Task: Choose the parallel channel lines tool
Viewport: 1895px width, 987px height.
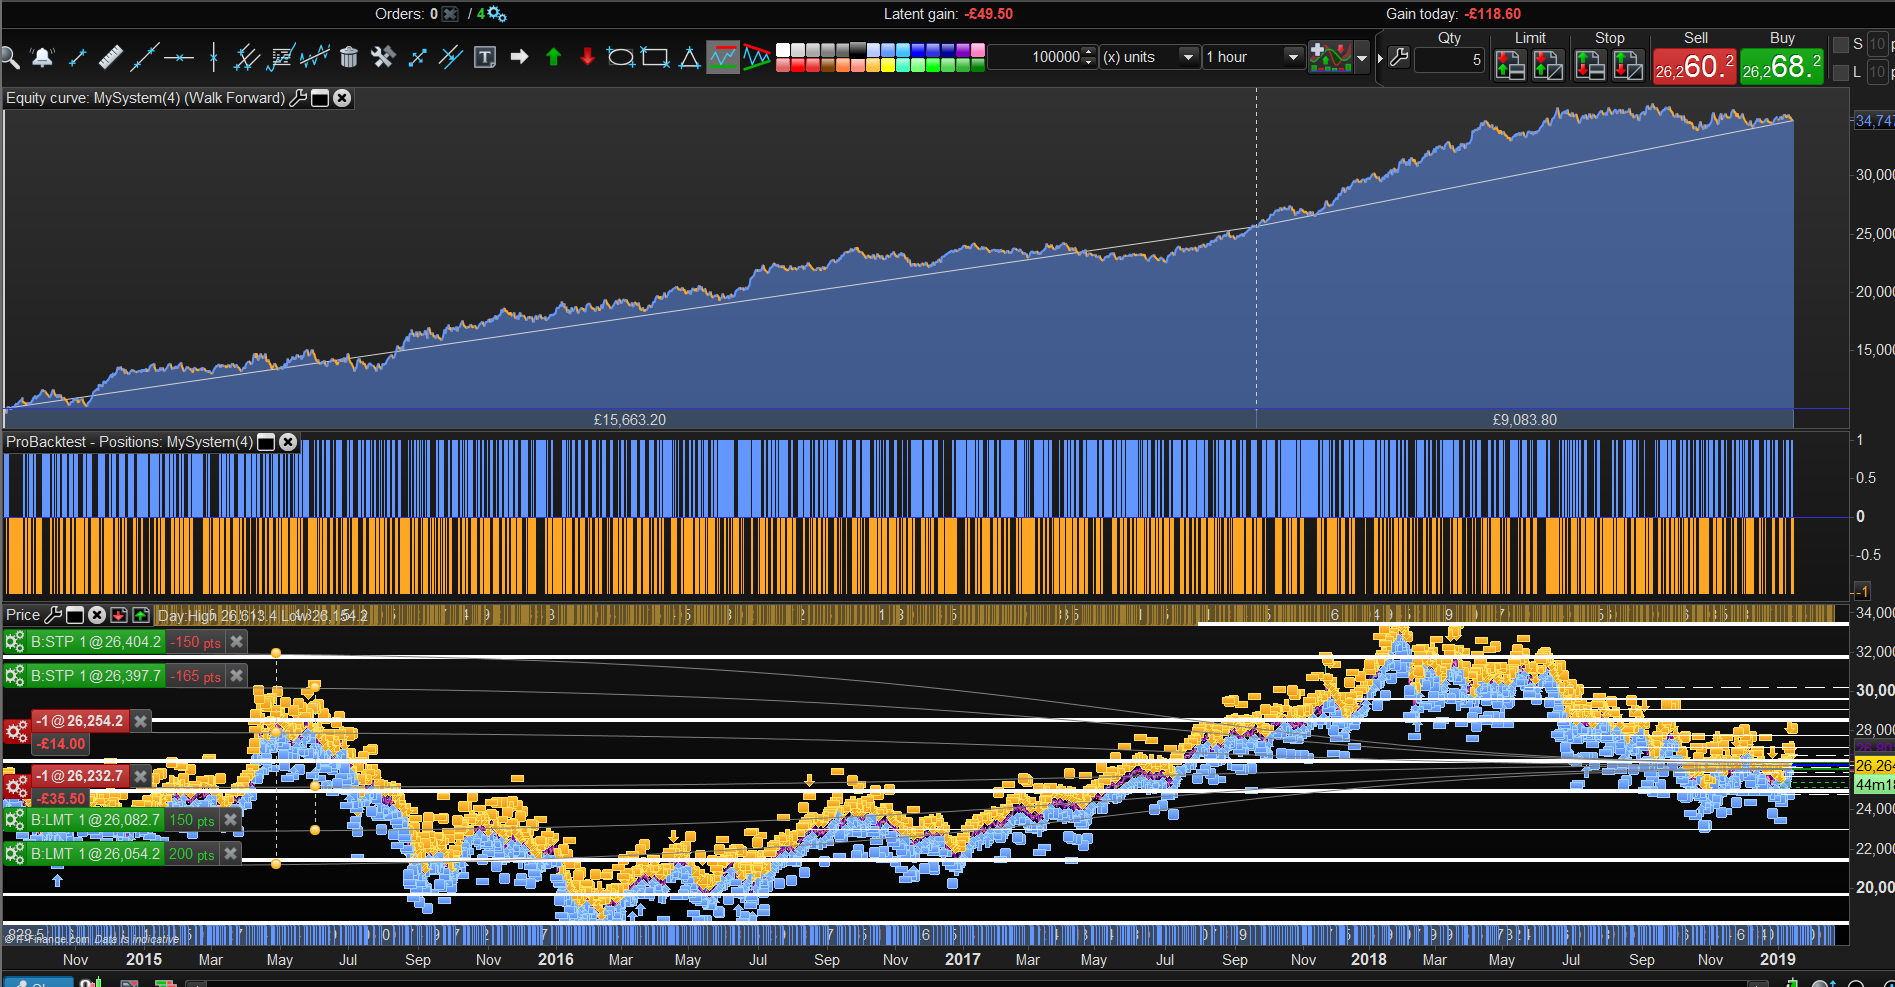Action: pos(246,57)
